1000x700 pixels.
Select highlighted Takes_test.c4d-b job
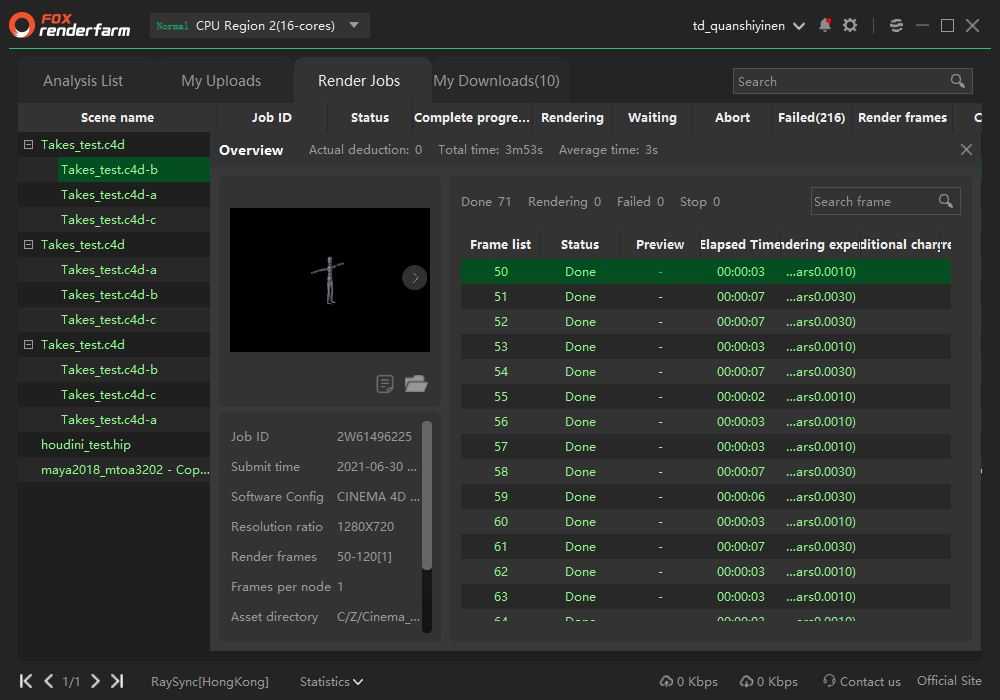coord(134,170)
